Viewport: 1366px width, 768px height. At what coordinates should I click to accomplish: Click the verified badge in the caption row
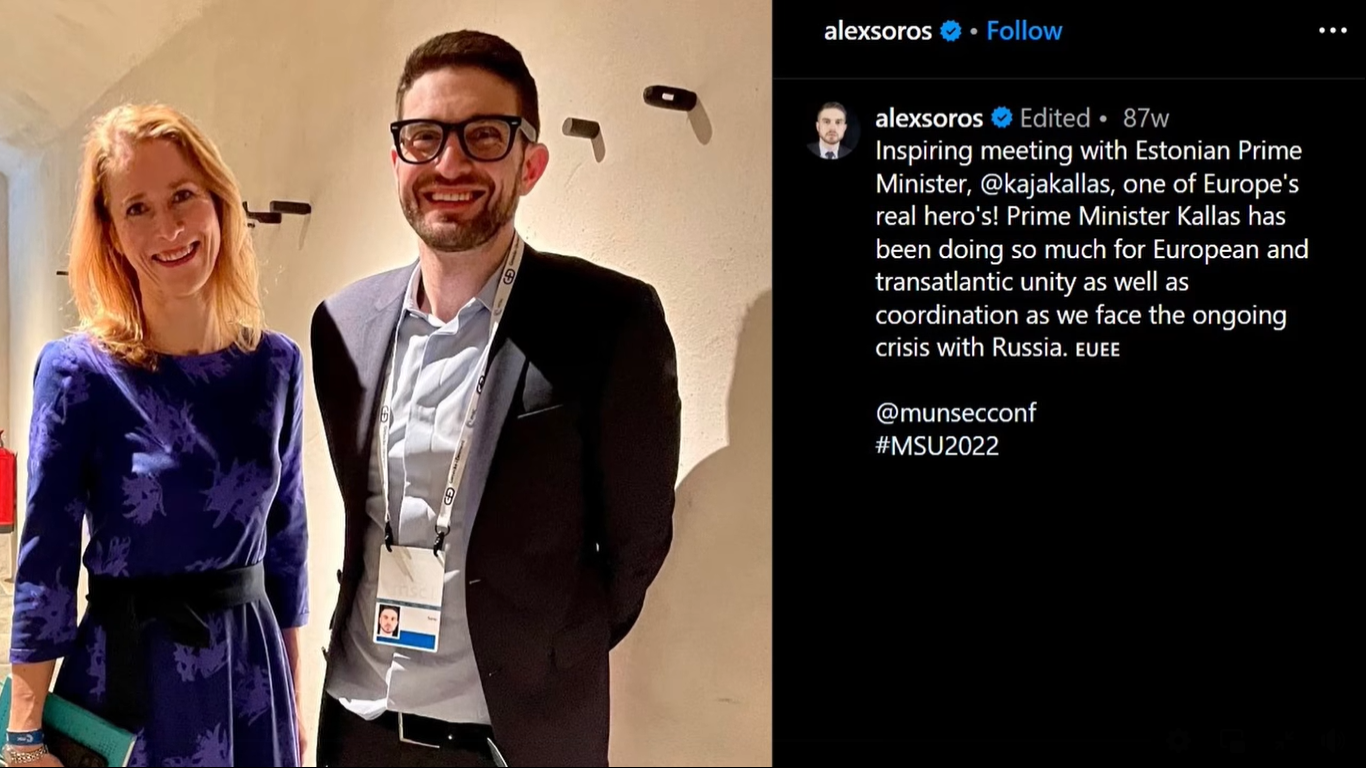(1002, 118)
